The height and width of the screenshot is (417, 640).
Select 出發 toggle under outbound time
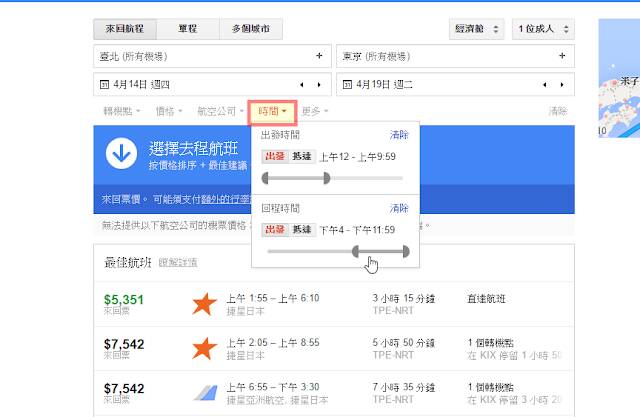coord(275,156)
